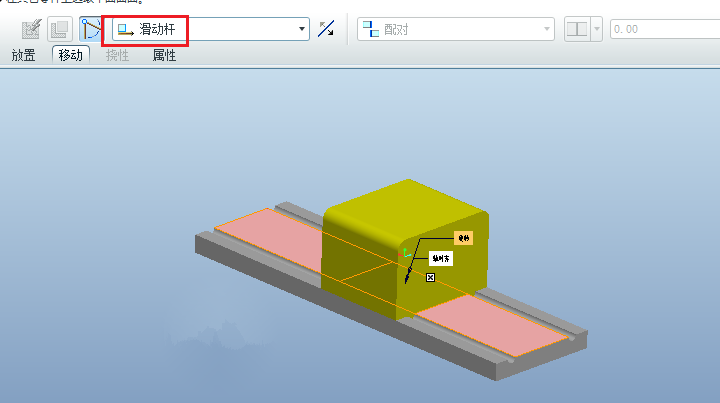The height and width of the screenshot is (403, 720).
Task: Open the 放置 tab
Action: 23,56
